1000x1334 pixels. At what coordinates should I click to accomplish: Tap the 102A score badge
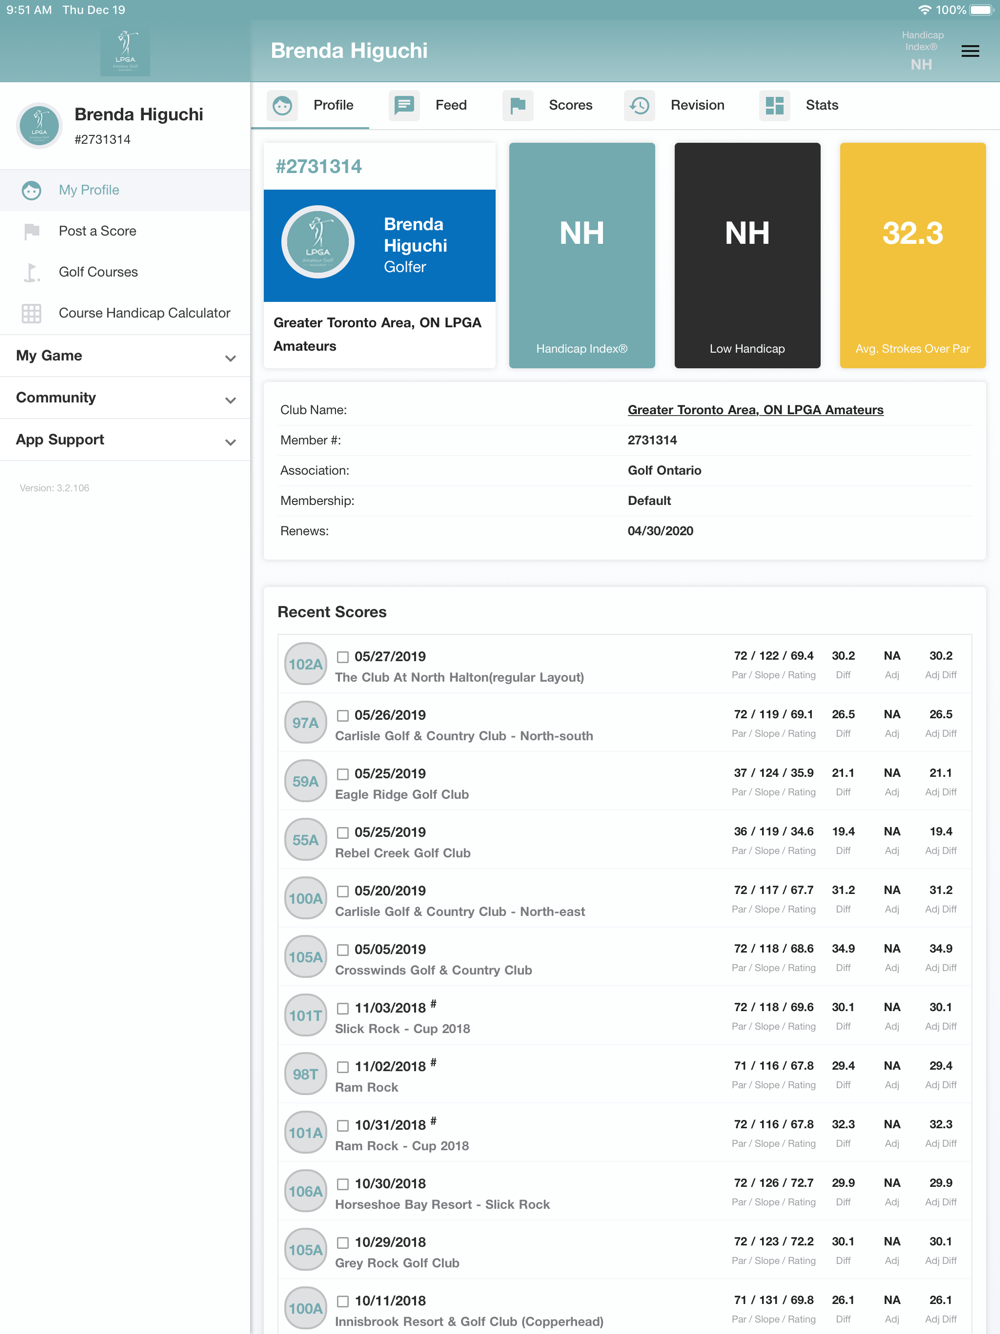tap(305, 664)
